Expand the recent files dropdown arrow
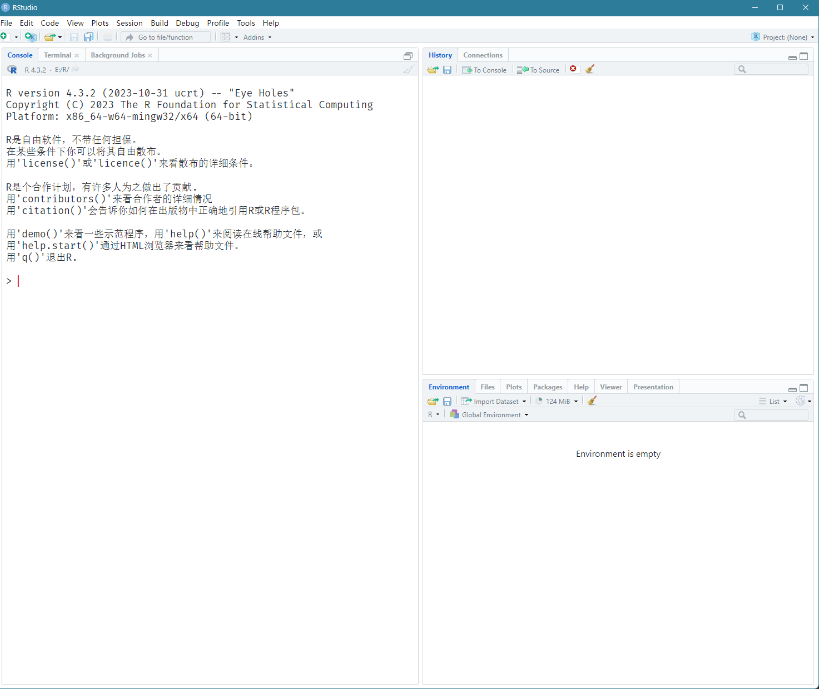The image size is (819, 689). point(60,37)
